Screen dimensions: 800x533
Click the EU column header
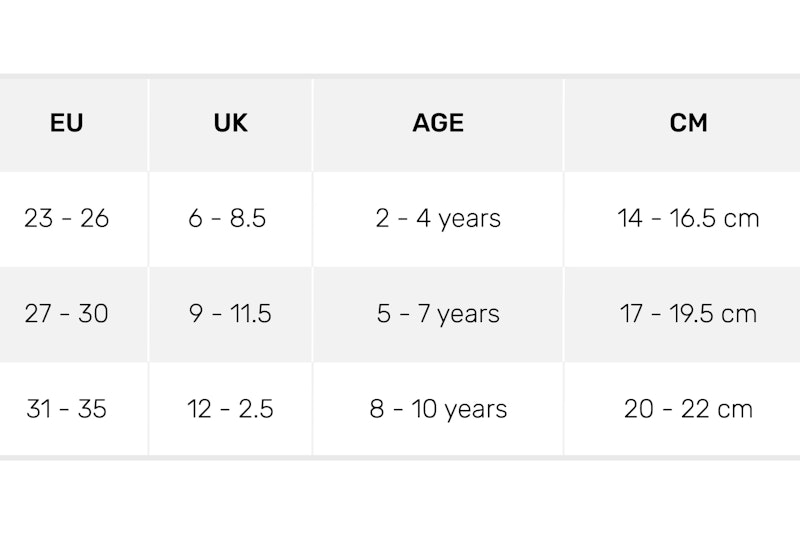(x=66, y=123)
